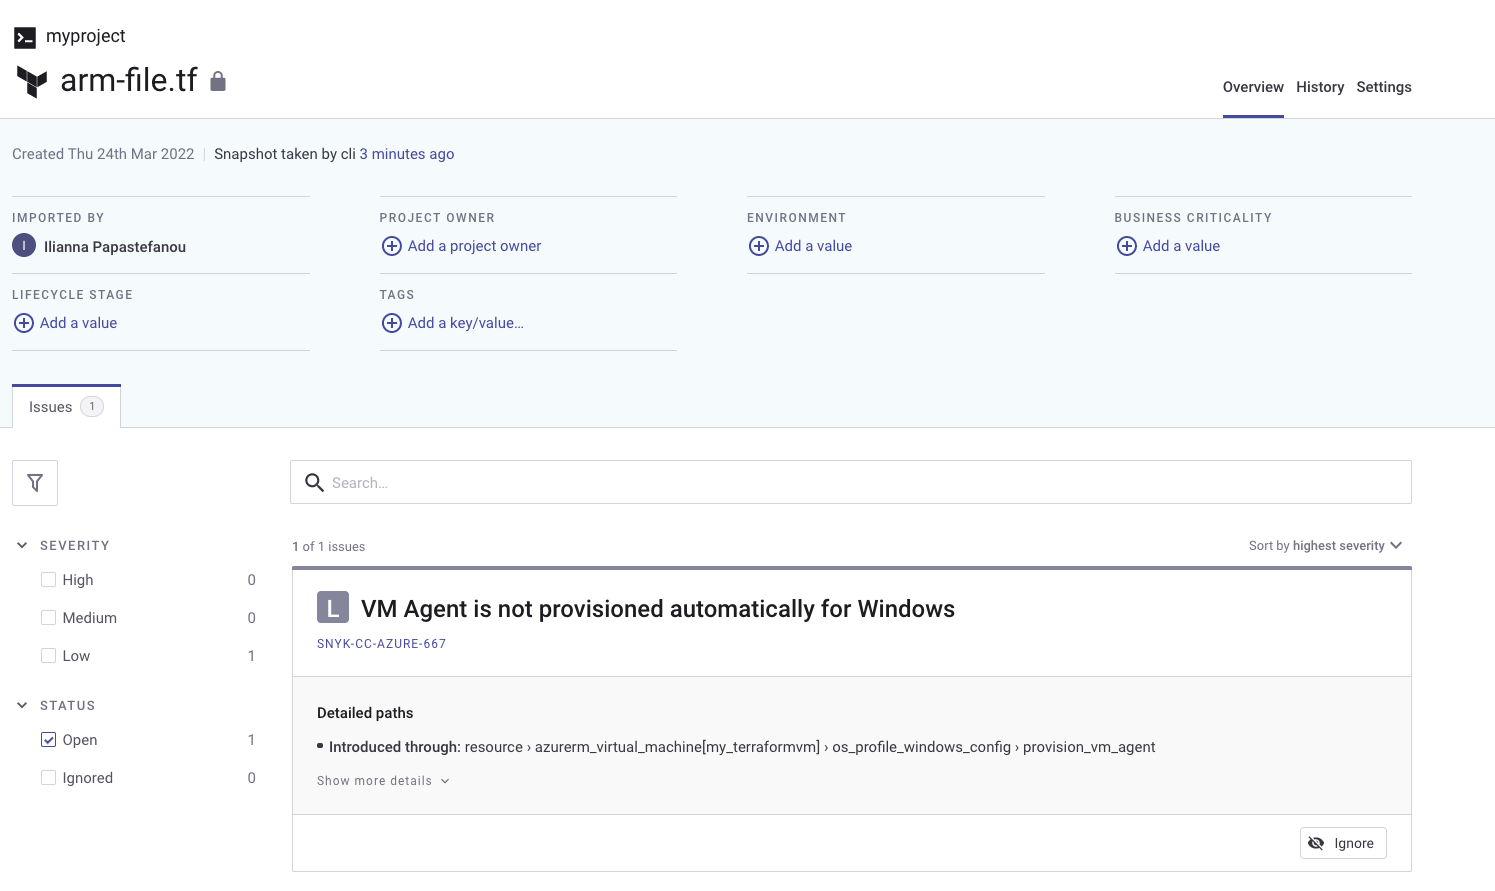This screenshot has height=891, width=1495.
Task: Click the issue title VM Agent is not provisioned
Action: [658, 609]
